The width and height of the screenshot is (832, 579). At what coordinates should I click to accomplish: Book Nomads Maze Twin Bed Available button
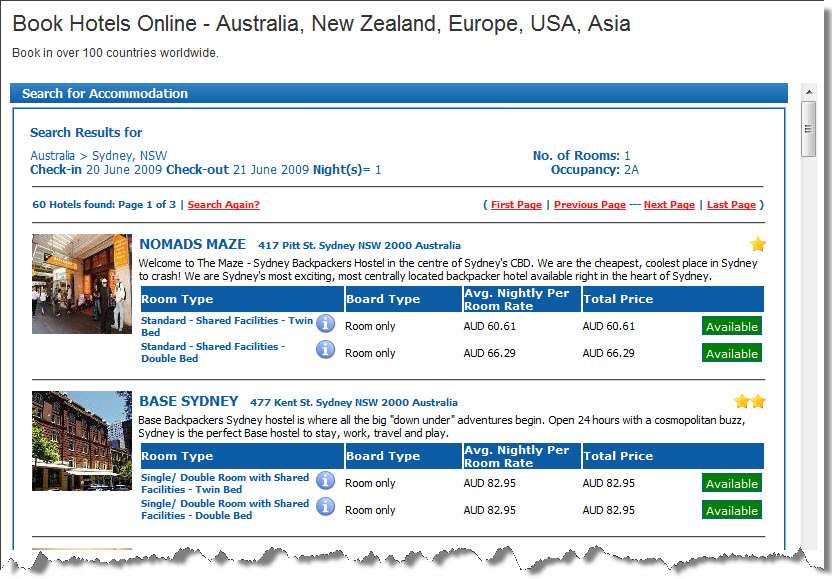(x=731, y=326)
